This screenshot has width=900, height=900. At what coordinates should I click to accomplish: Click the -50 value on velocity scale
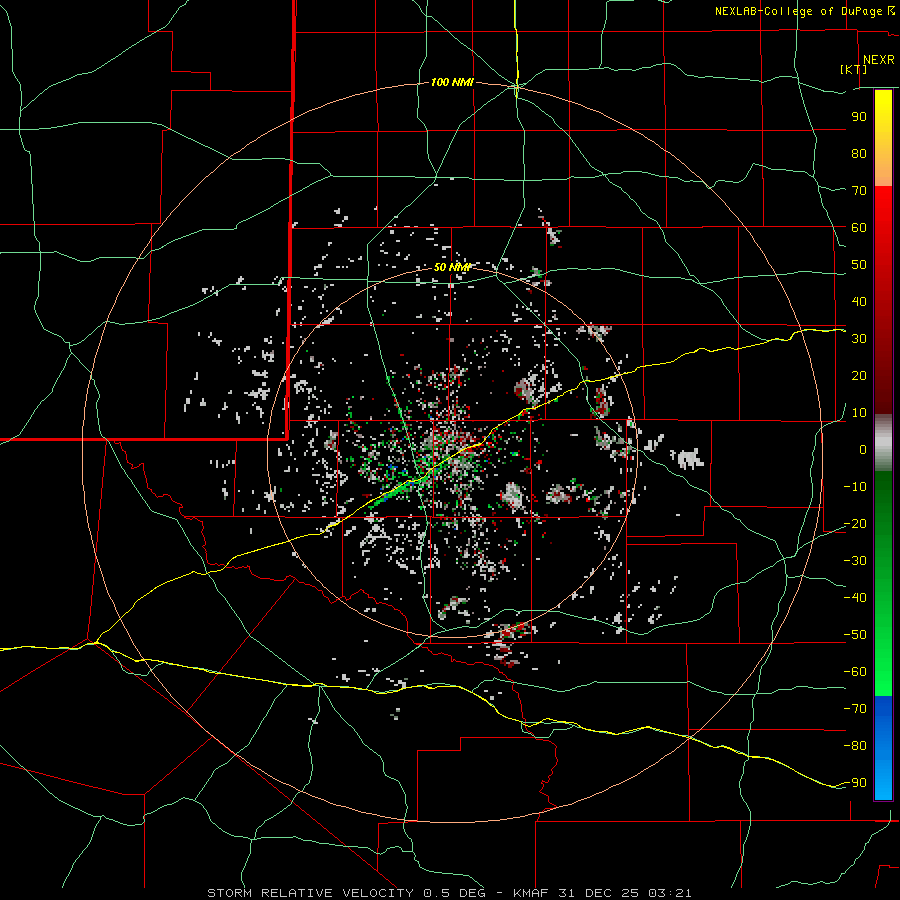coord(855,635)
